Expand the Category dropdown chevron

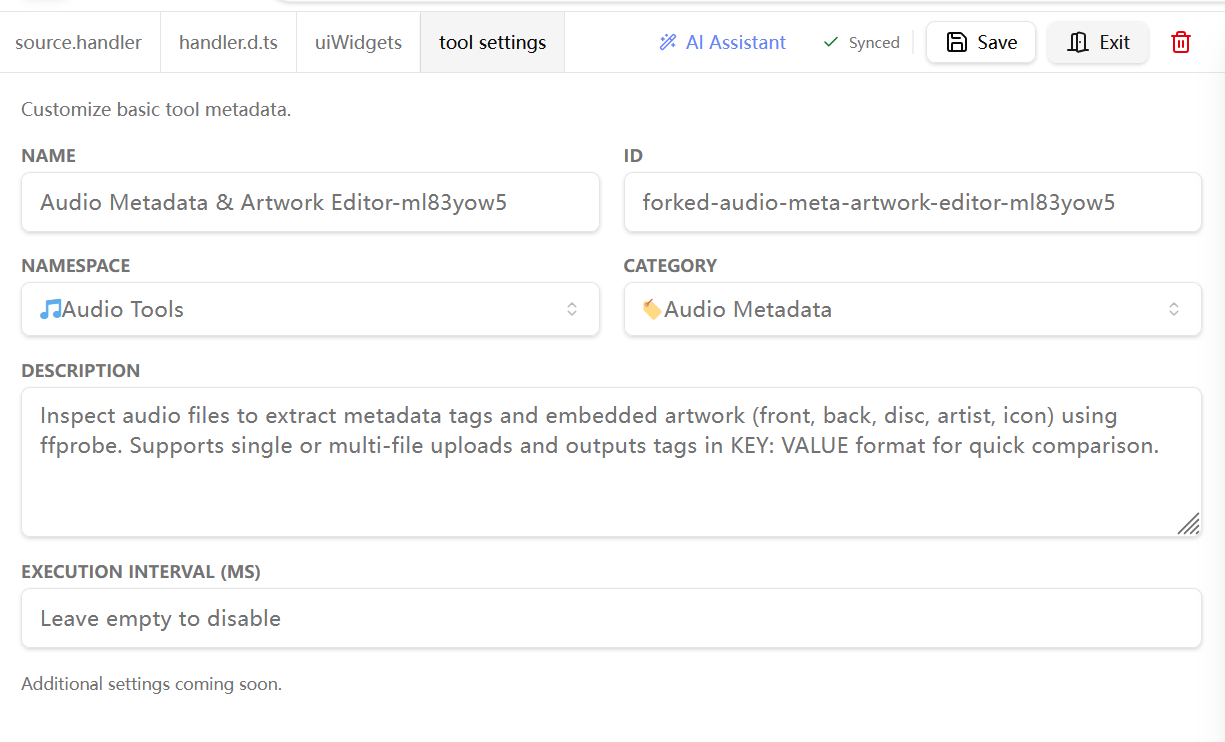[x=1174, y=309]
